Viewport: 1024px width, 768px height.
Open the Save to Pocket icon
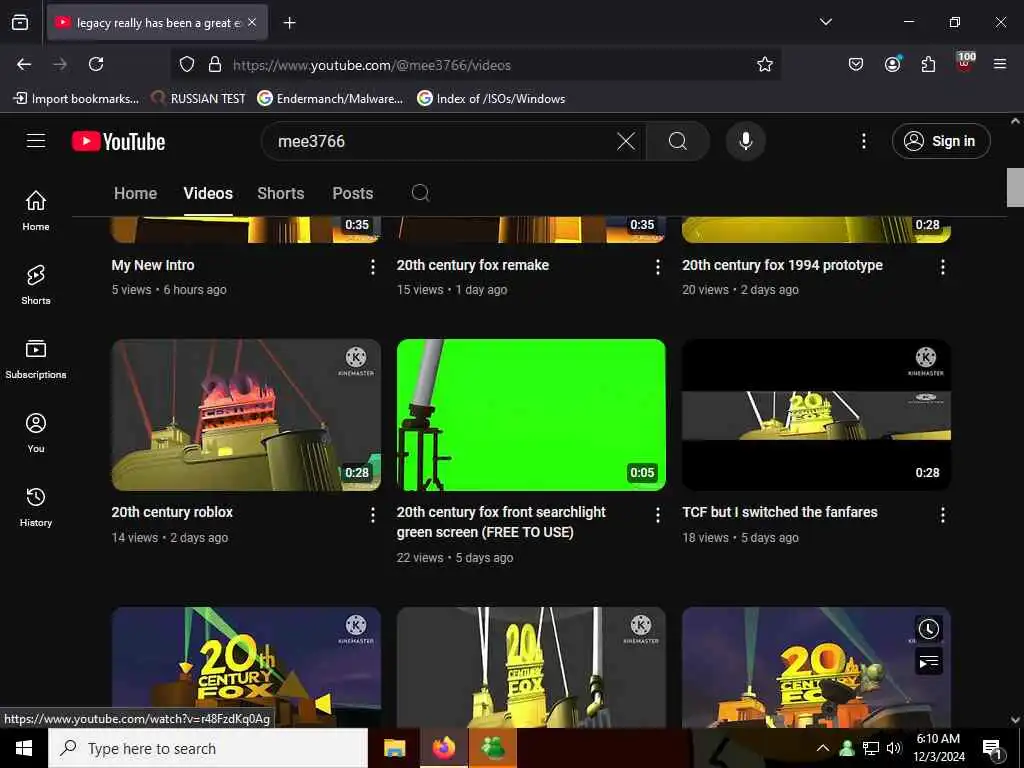click(x=856, y=64)
